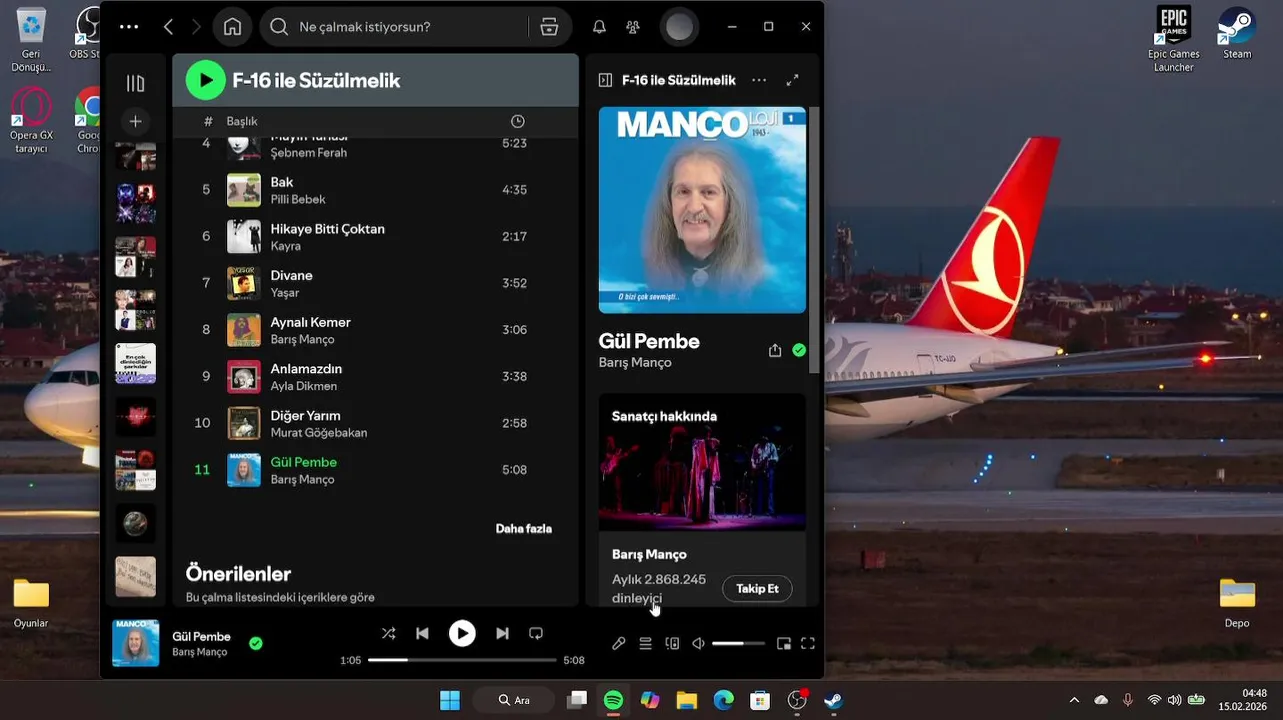Open artist link Ayla Dikmen
Screen dimensions: 1283x720
coord(303,386)
